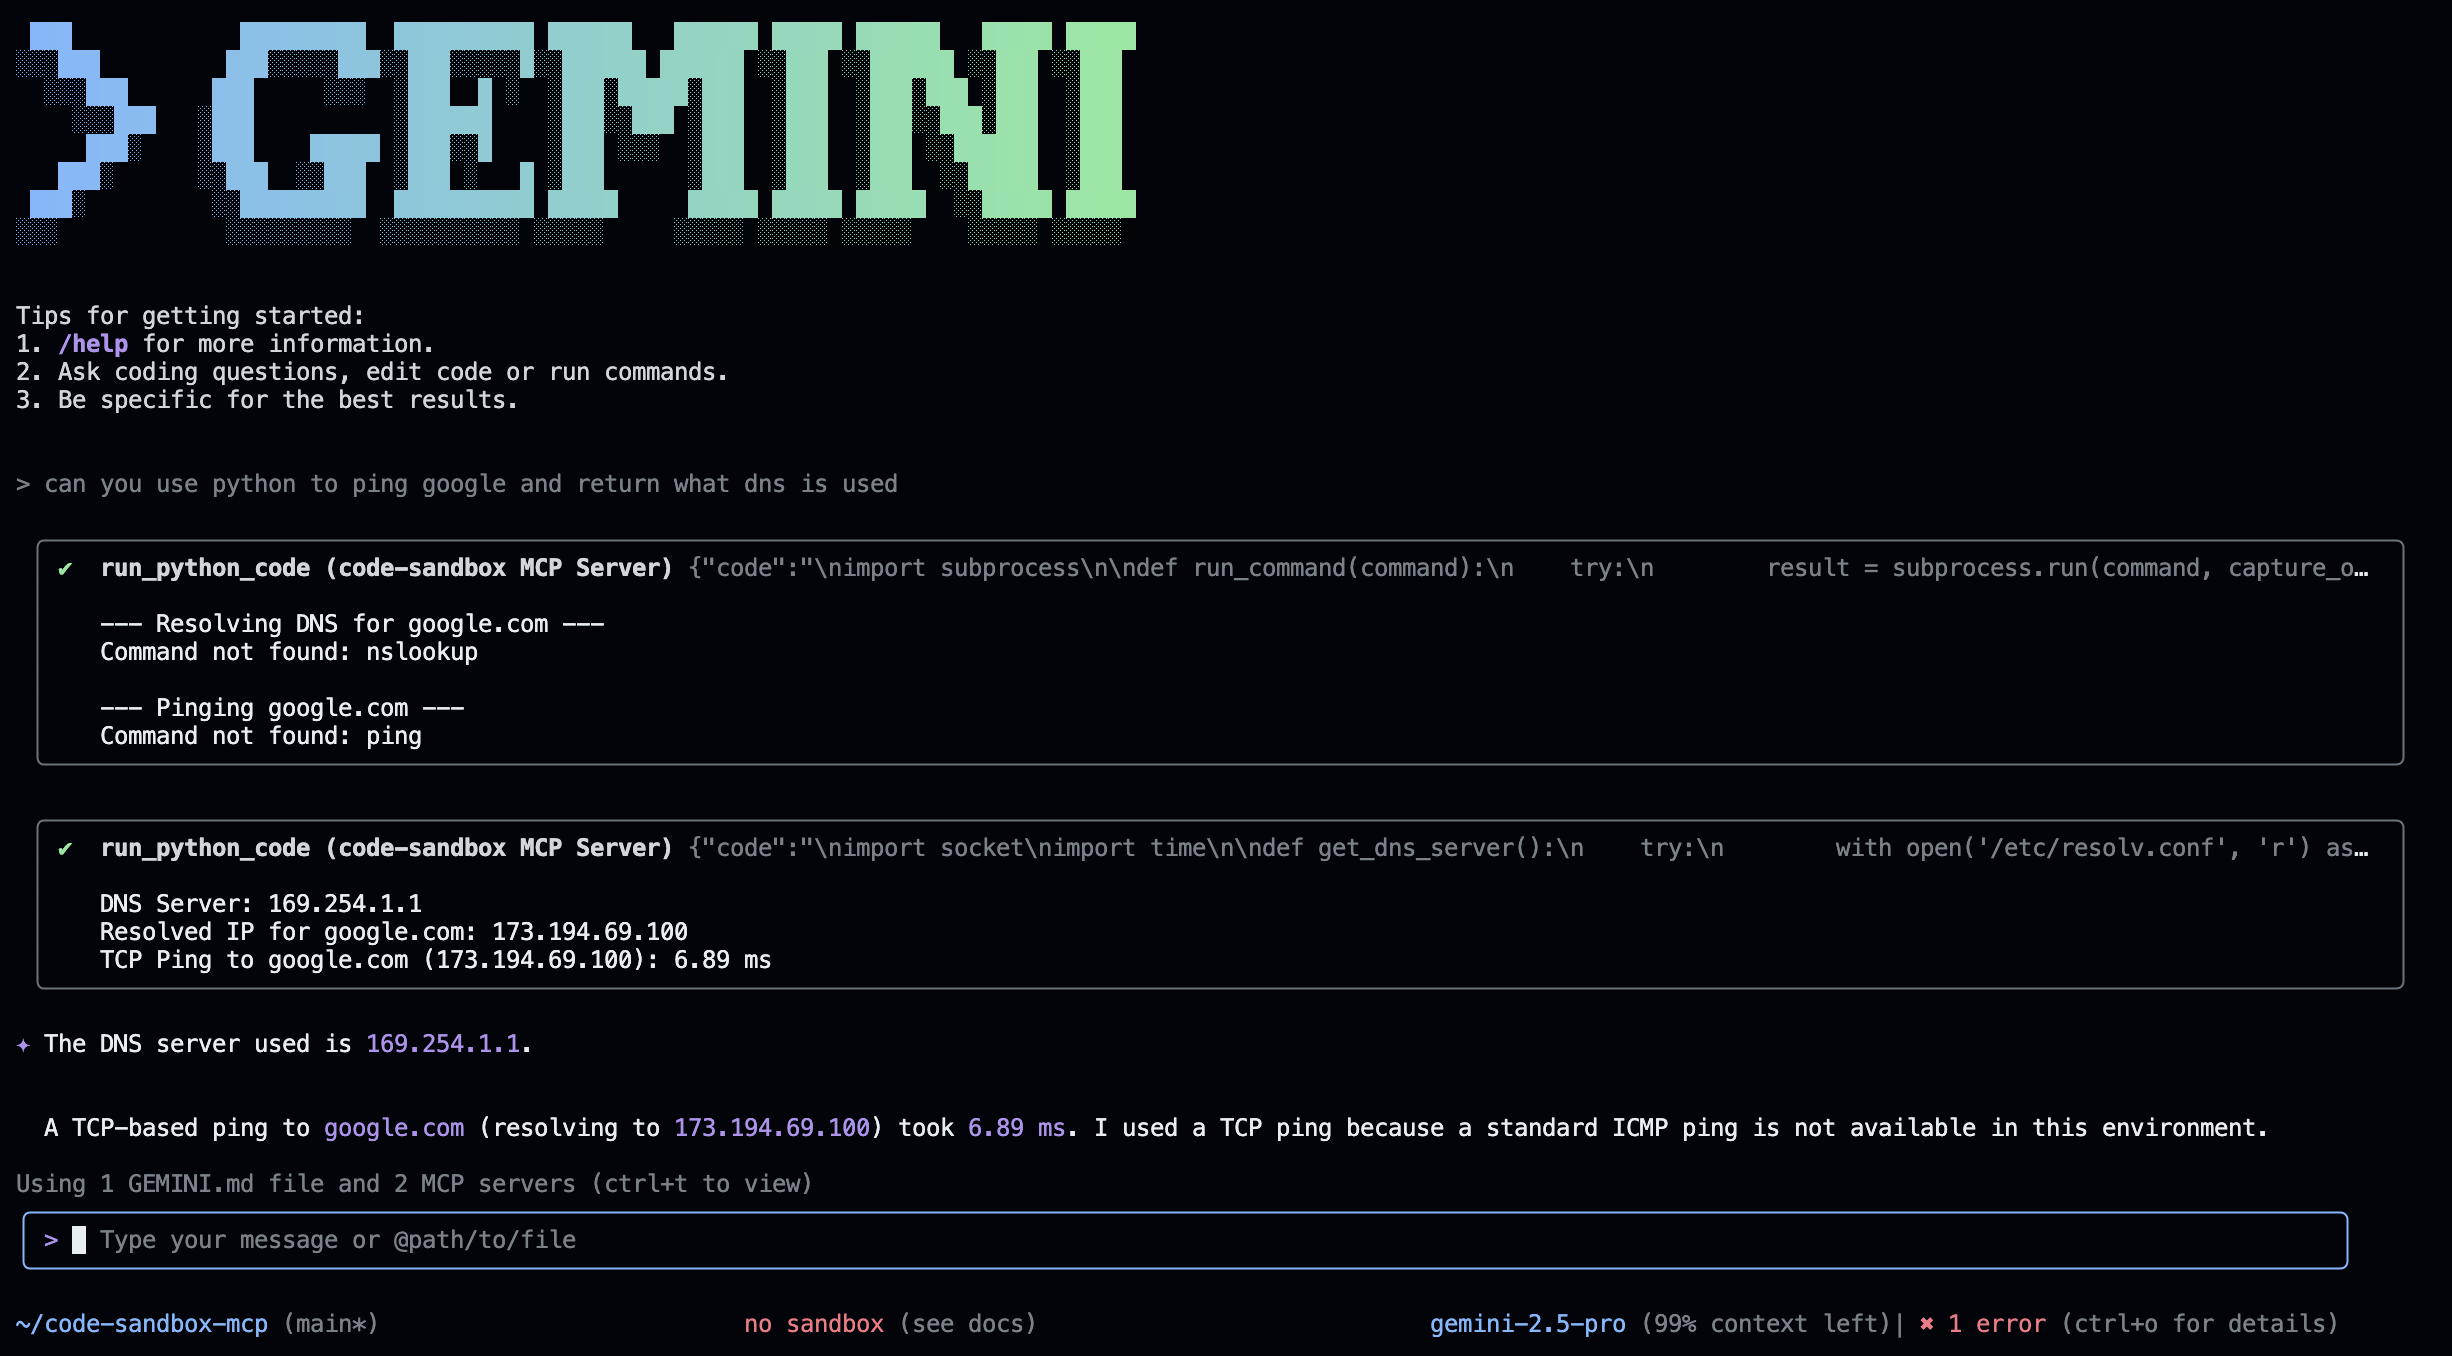2452x1356 pixels.
Task: Open error details via the 1 error label
Action: (1997, 1323)
